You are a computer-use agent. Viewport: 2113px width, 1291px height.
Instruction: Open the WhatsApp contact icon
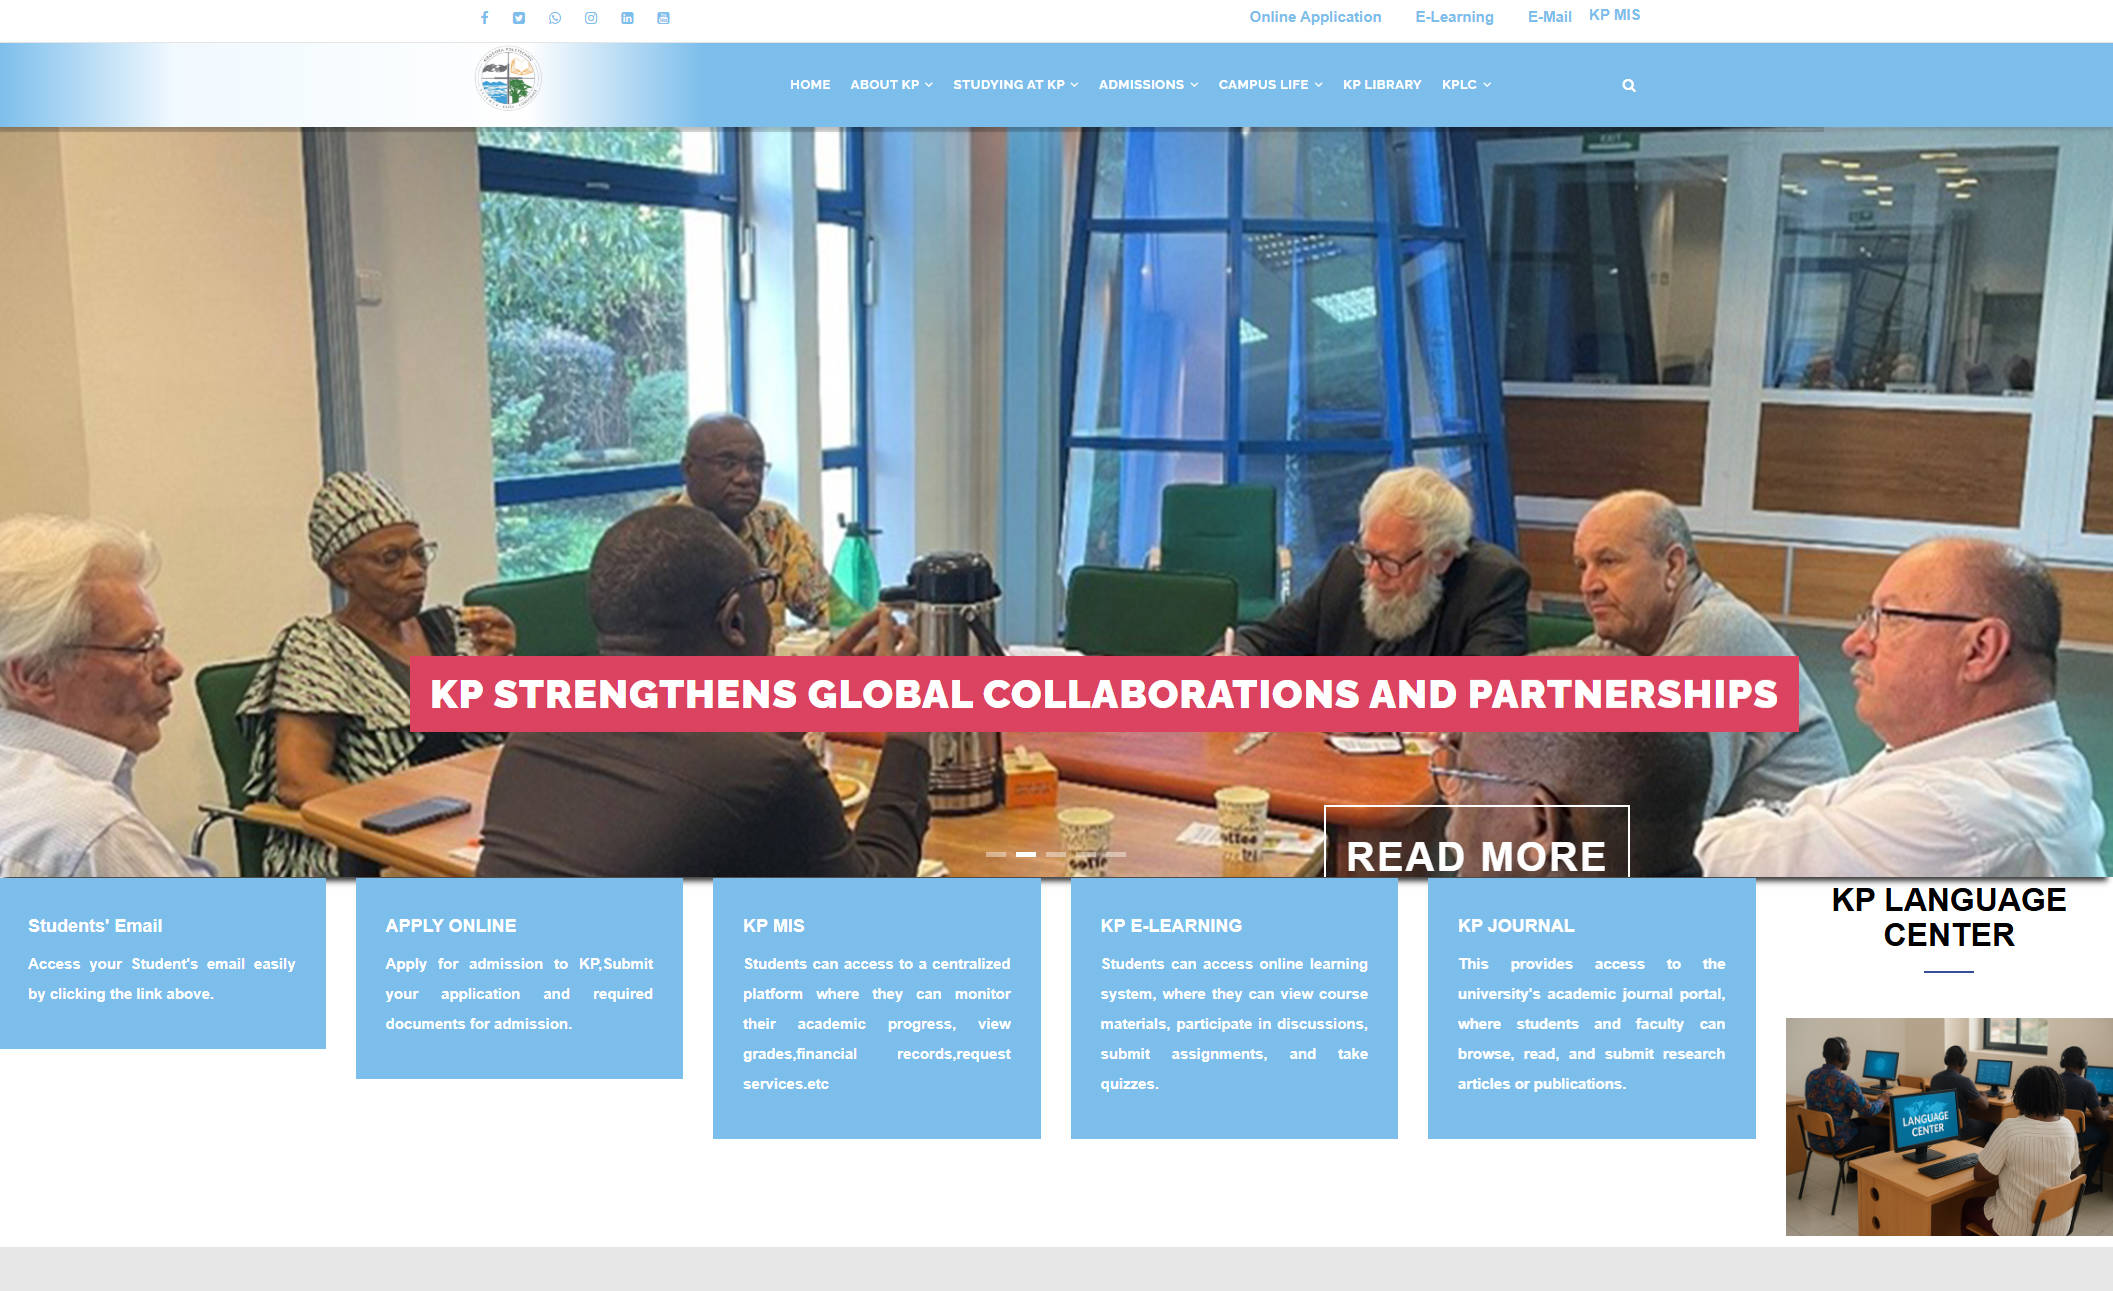pyautogui.click(x=555, y=18)
